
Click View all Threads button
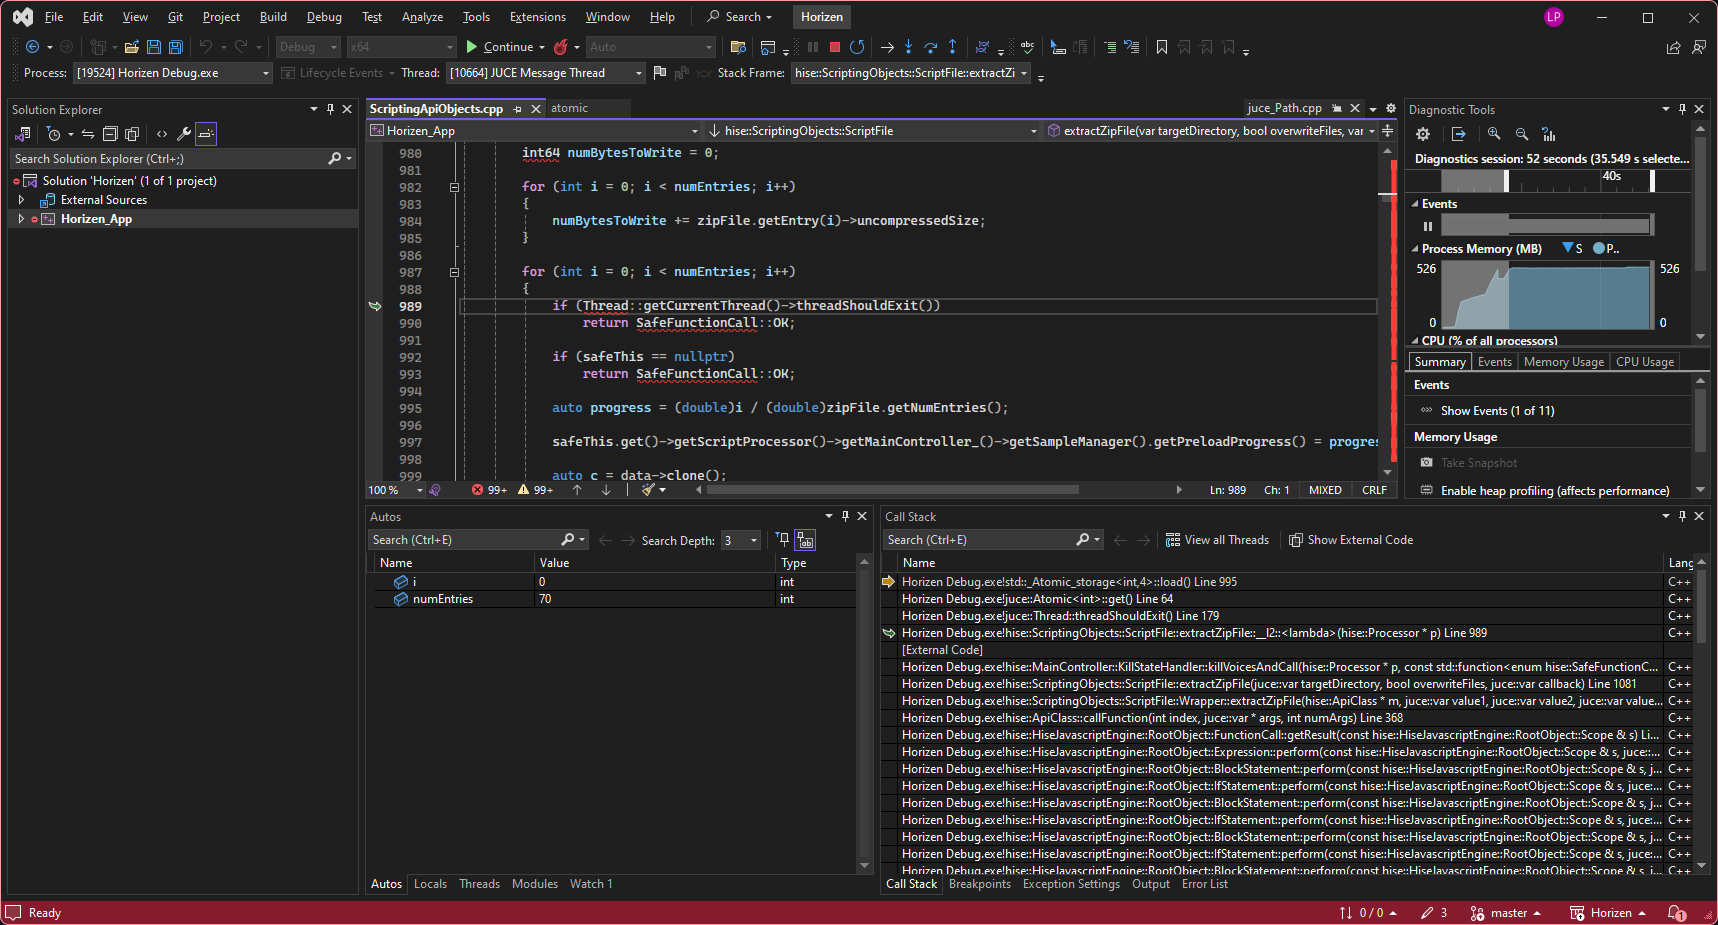click(x=1217, y=540)
